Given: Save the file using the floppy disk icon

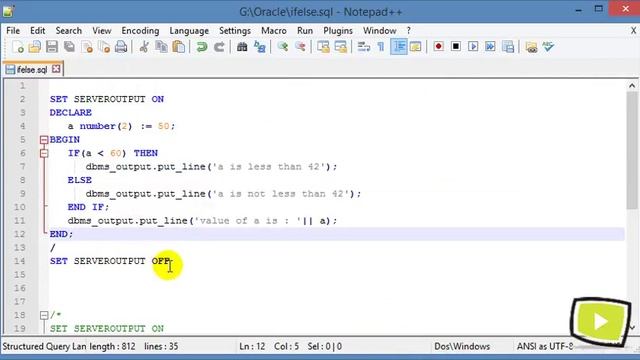Looking at the screenshot, I should (52, 47).
